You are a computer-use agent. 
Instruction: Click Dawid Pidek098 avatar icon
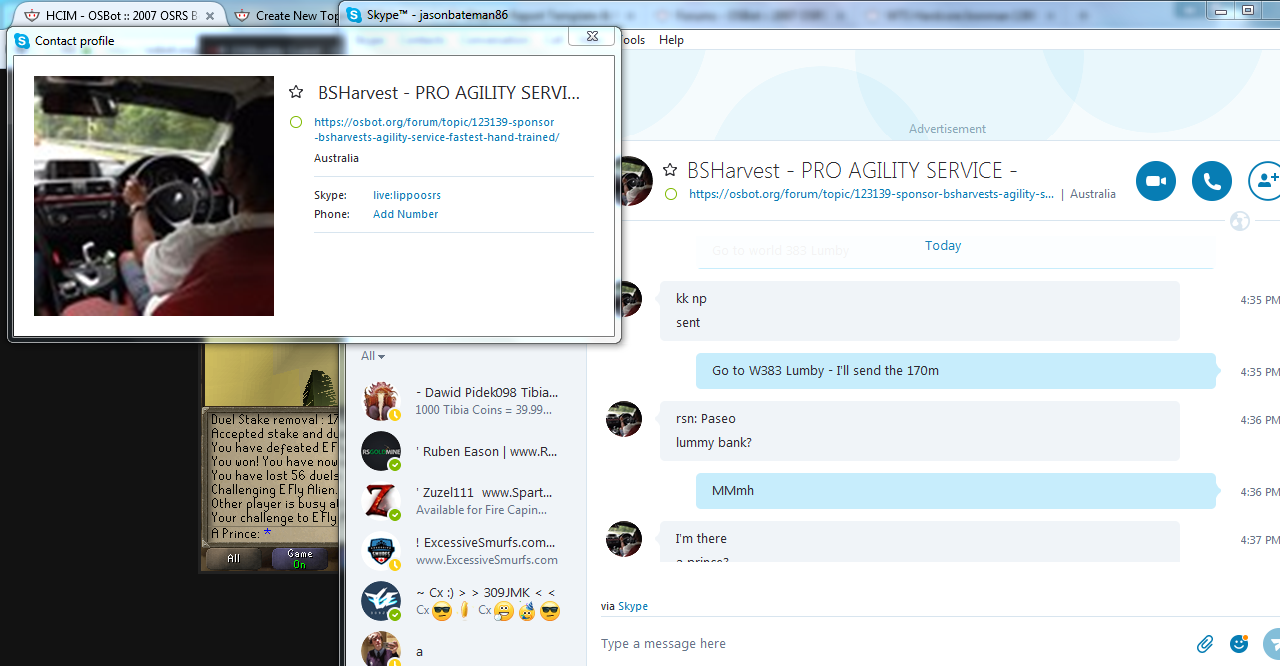pyautogui.click(x=381, y=401)
